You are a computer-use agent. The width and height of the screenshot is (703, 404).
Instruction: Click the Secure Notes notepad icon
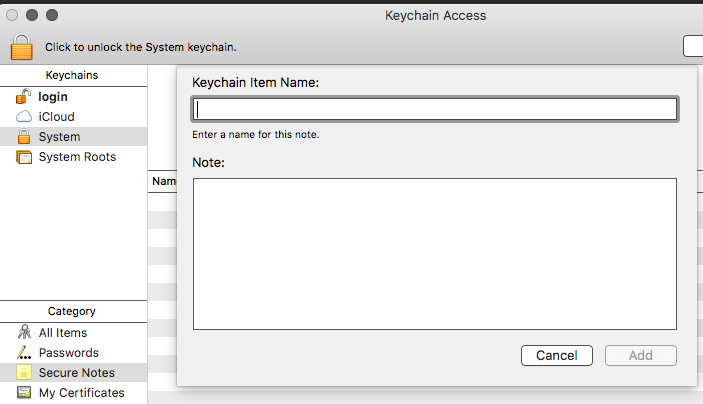[x=24, y=373]
